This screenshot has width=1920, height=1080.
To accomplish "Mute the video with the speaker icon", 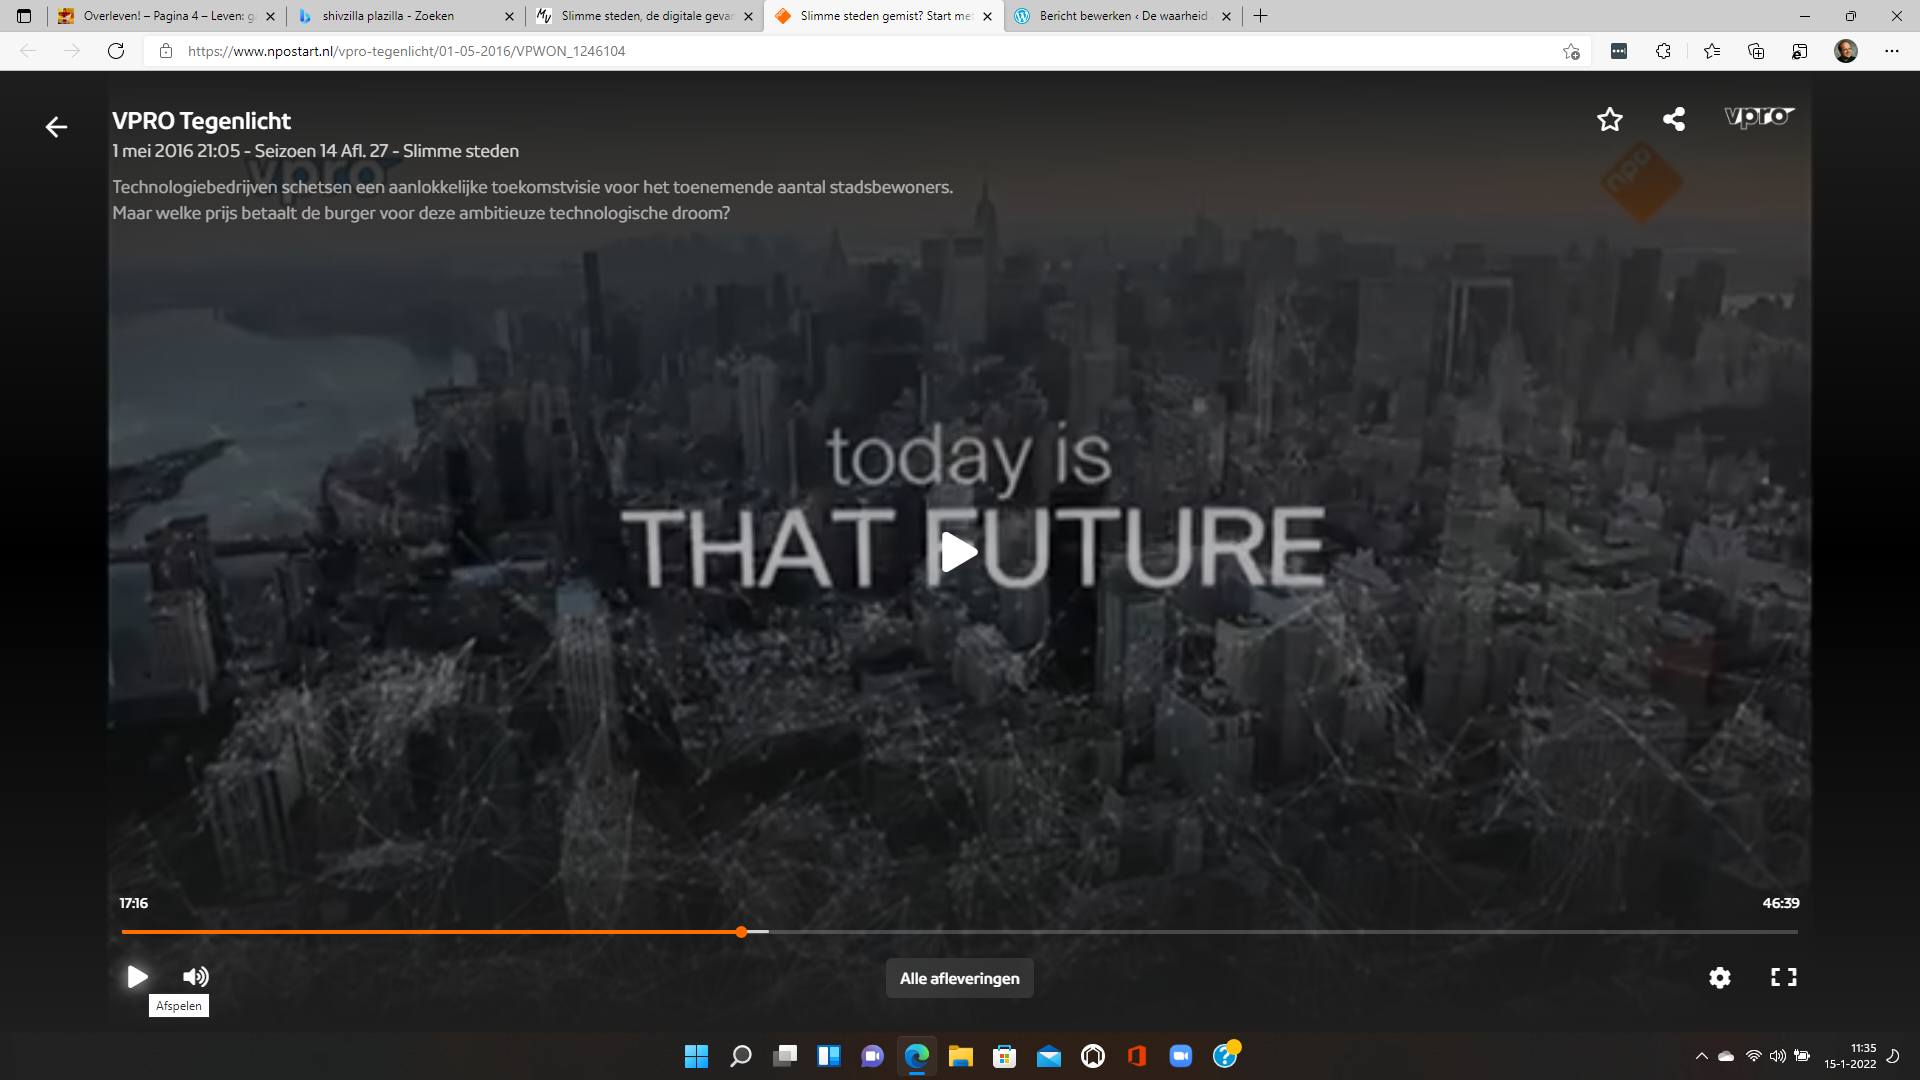I will point(196,976).
